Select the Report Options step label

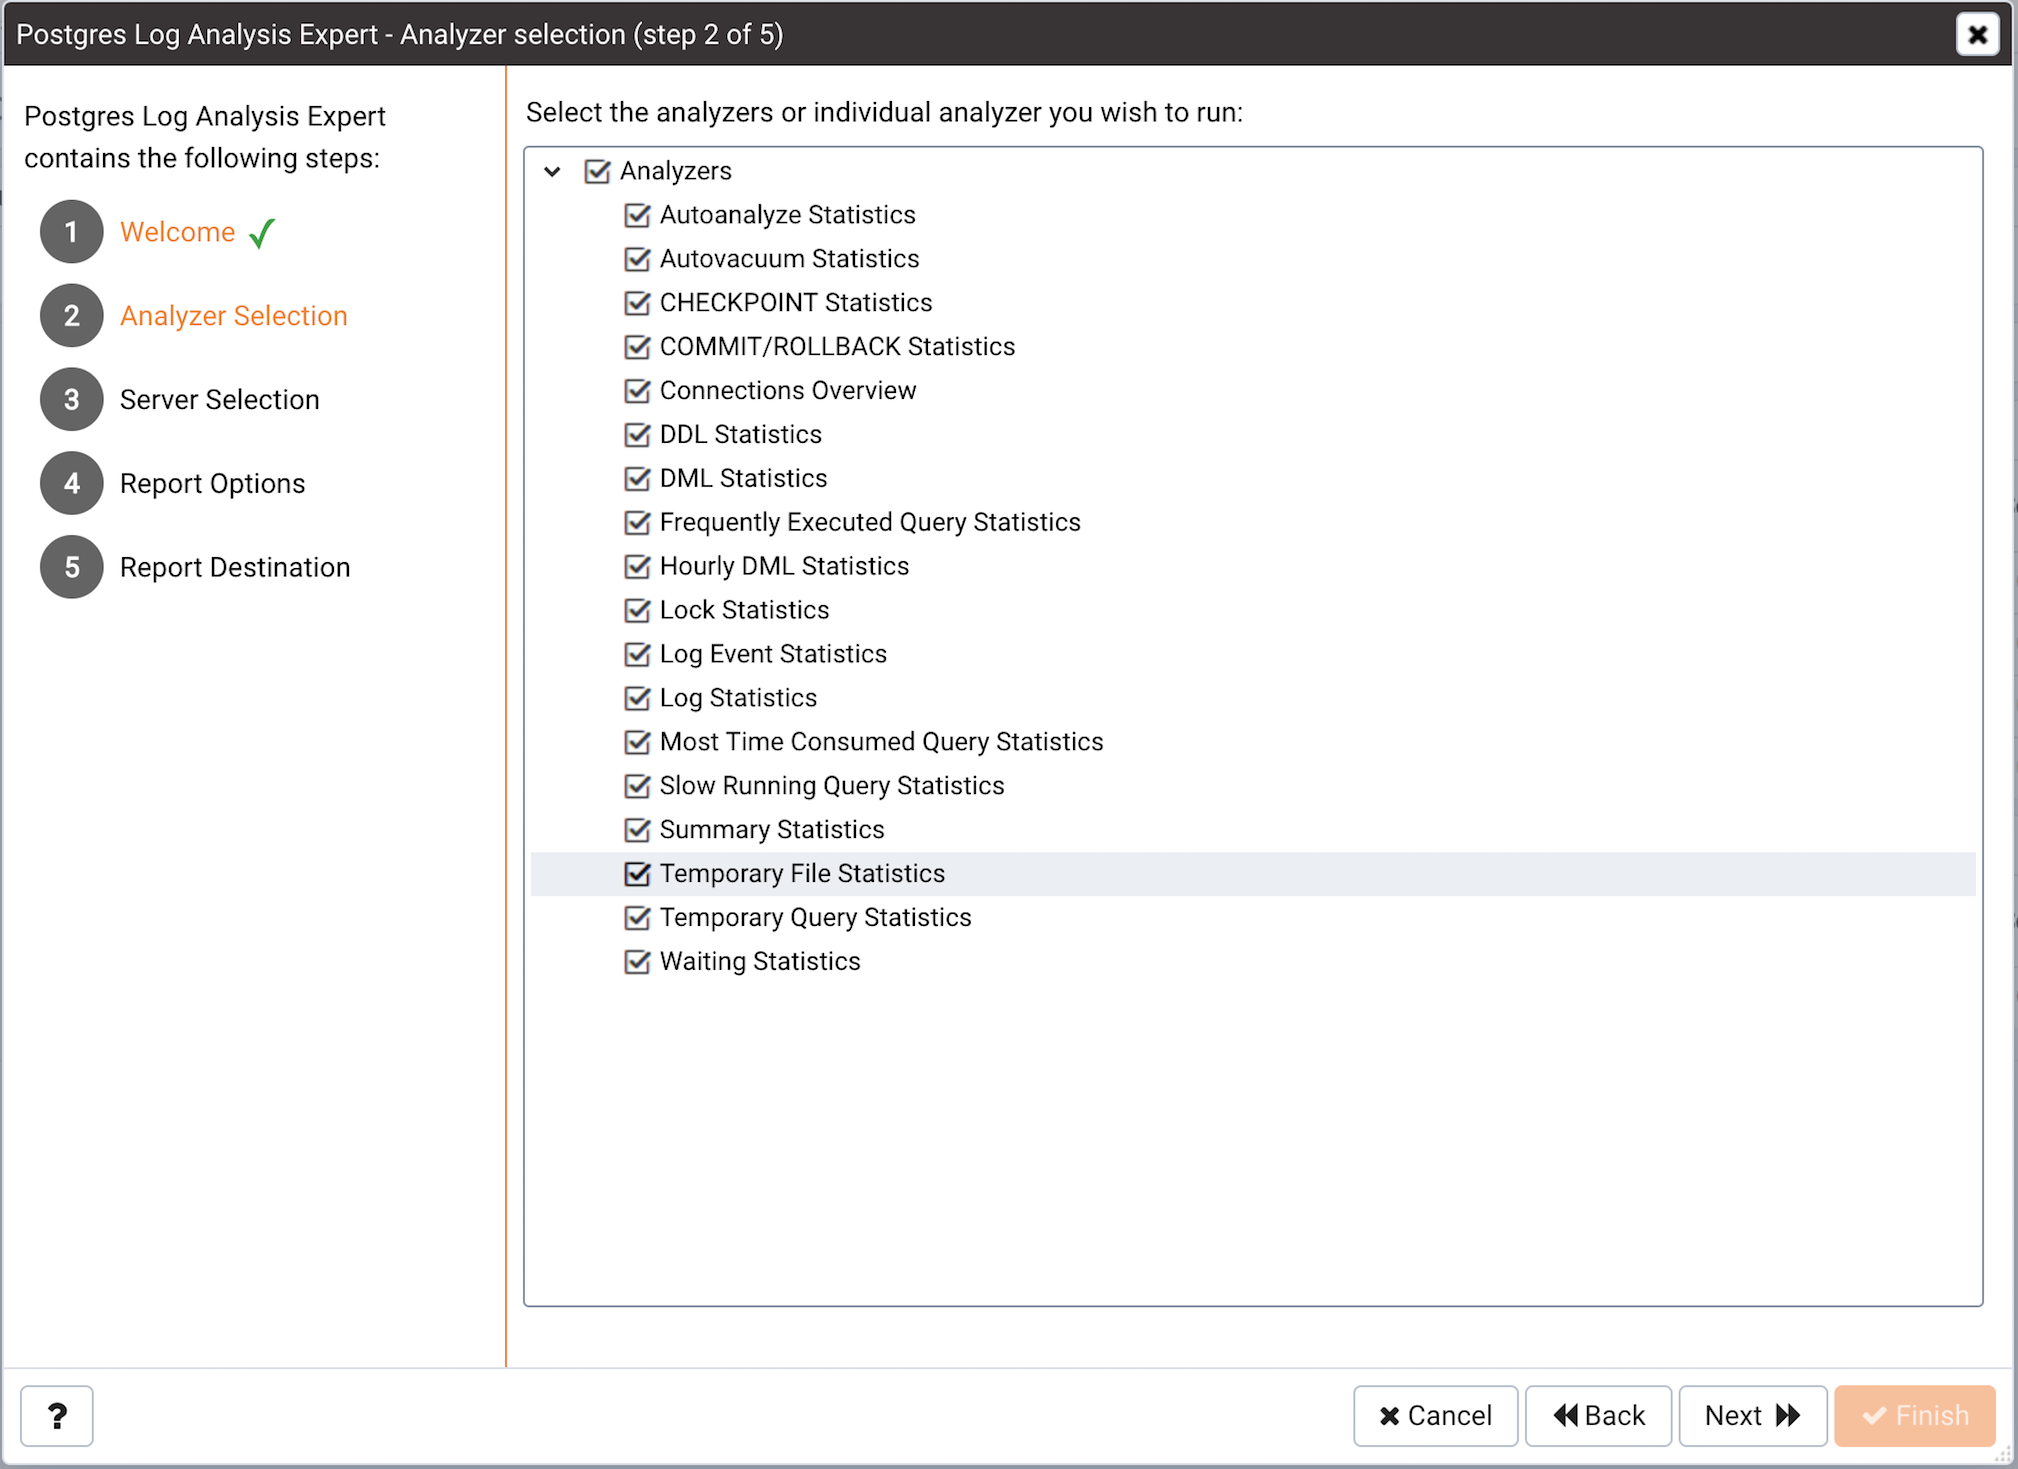point(213,484)
